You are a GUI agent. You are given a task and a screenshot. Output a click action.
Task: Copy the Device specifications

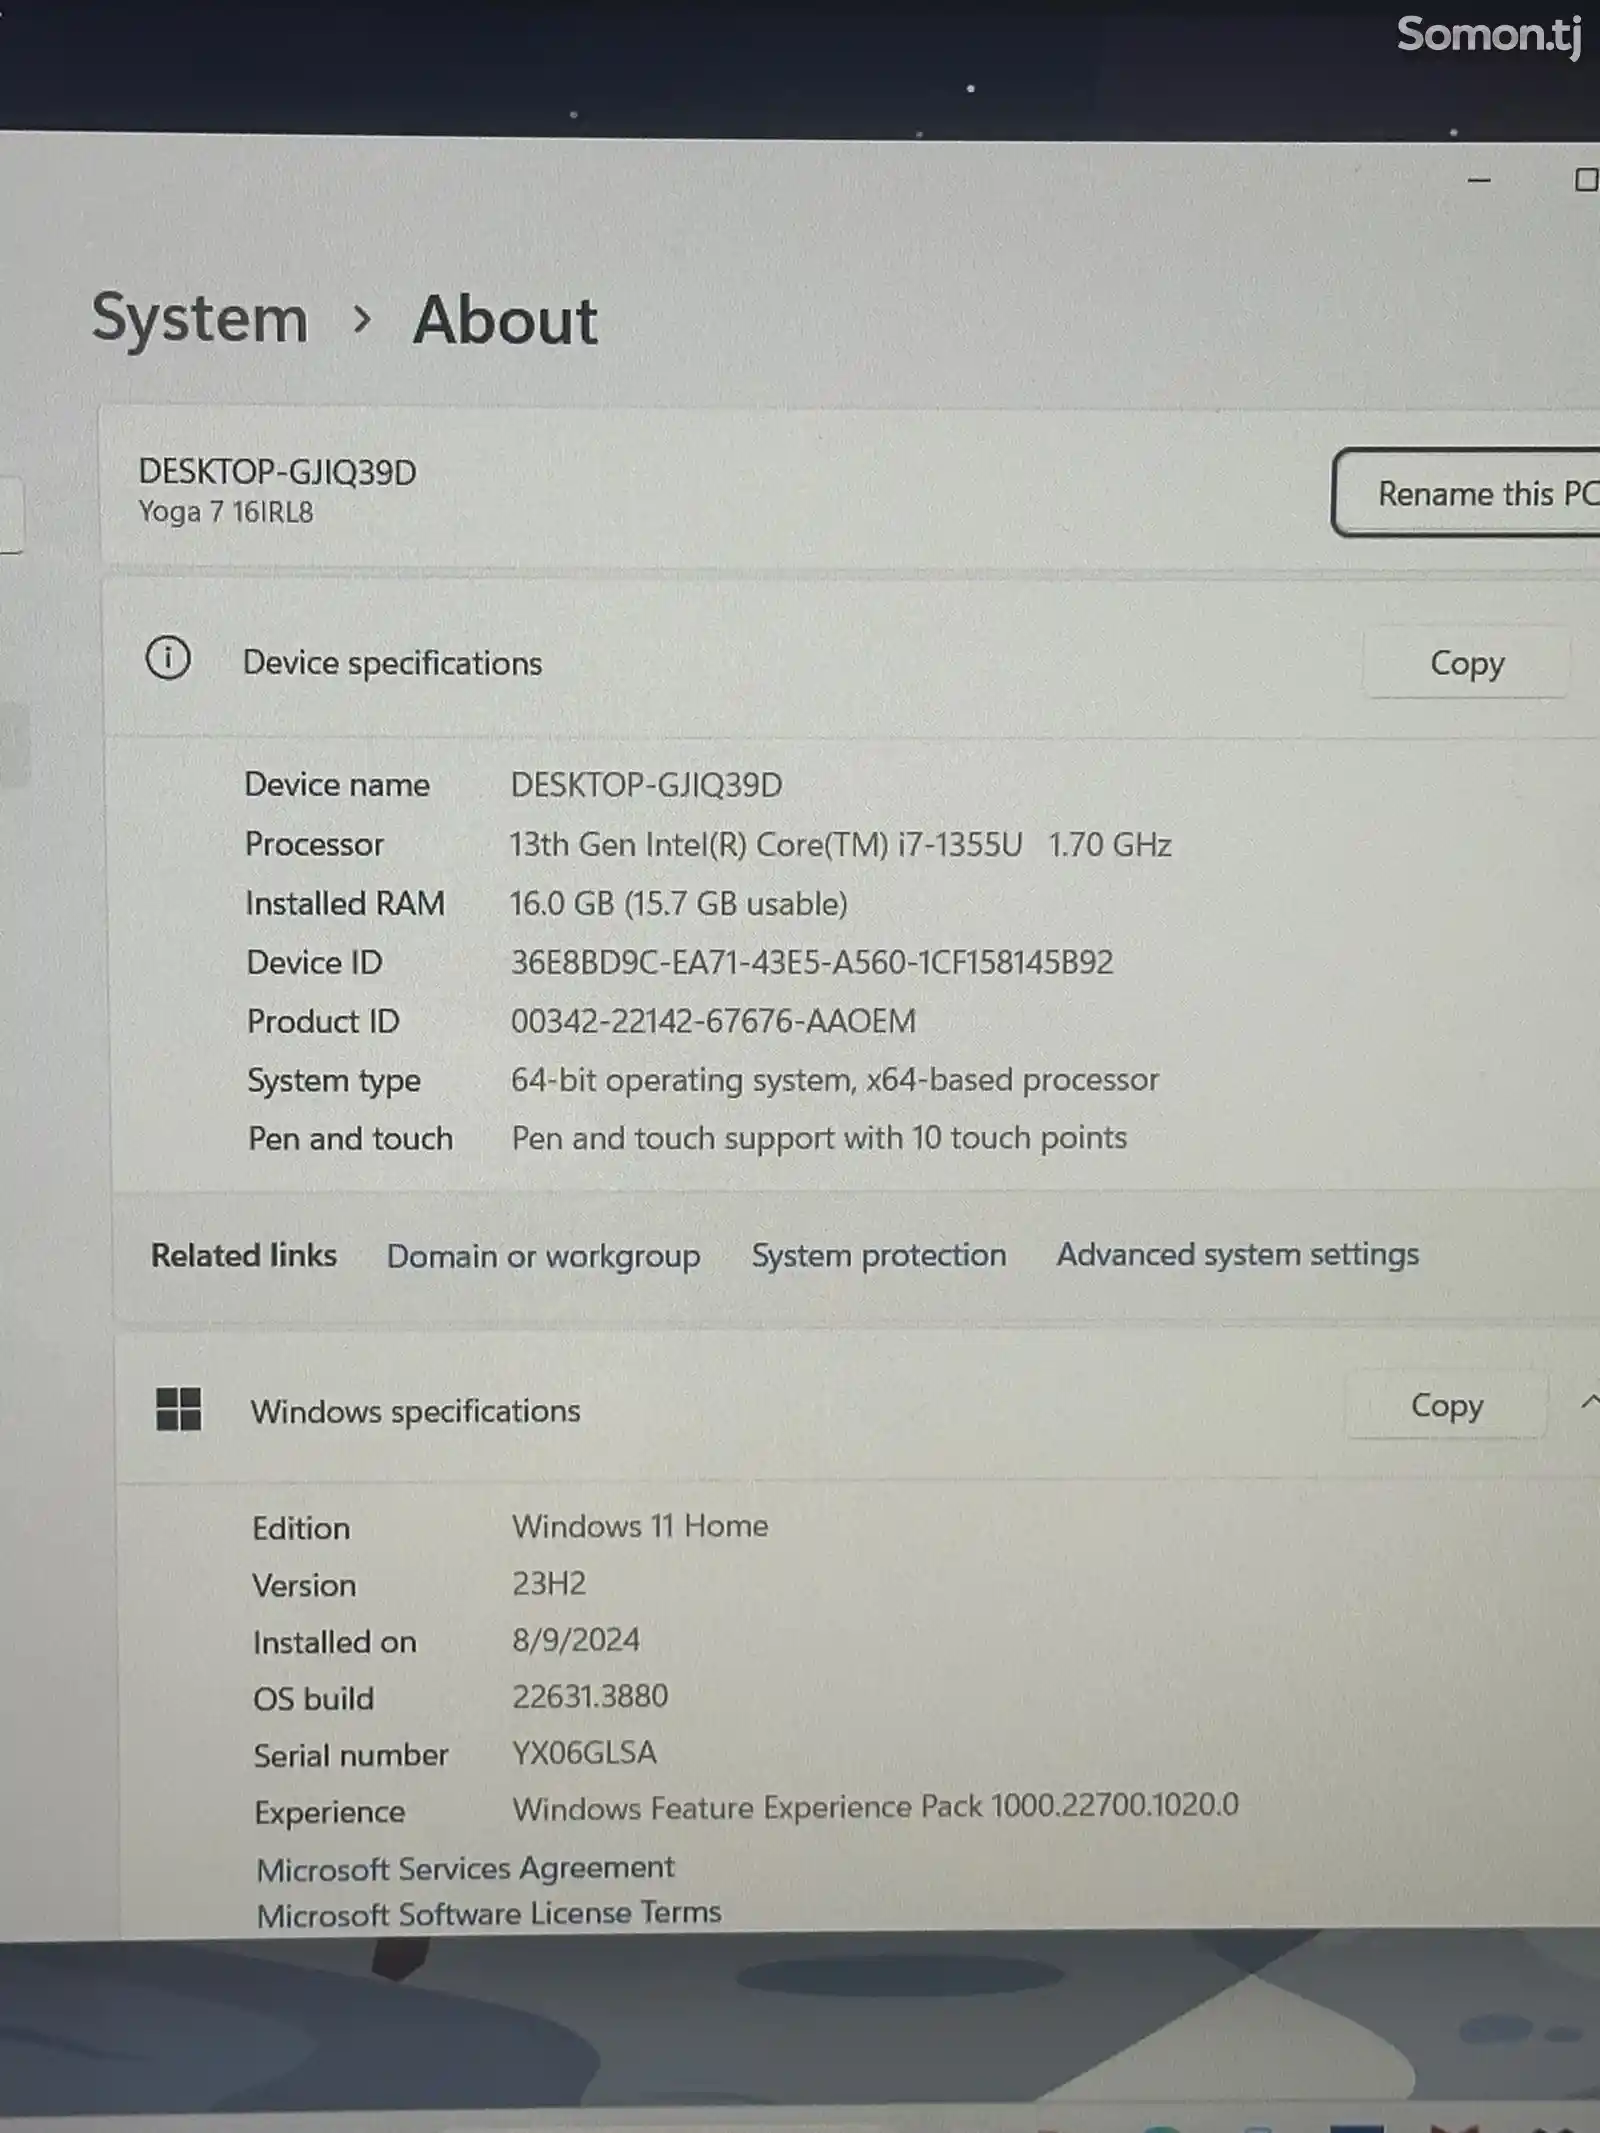click(1466, 662)
